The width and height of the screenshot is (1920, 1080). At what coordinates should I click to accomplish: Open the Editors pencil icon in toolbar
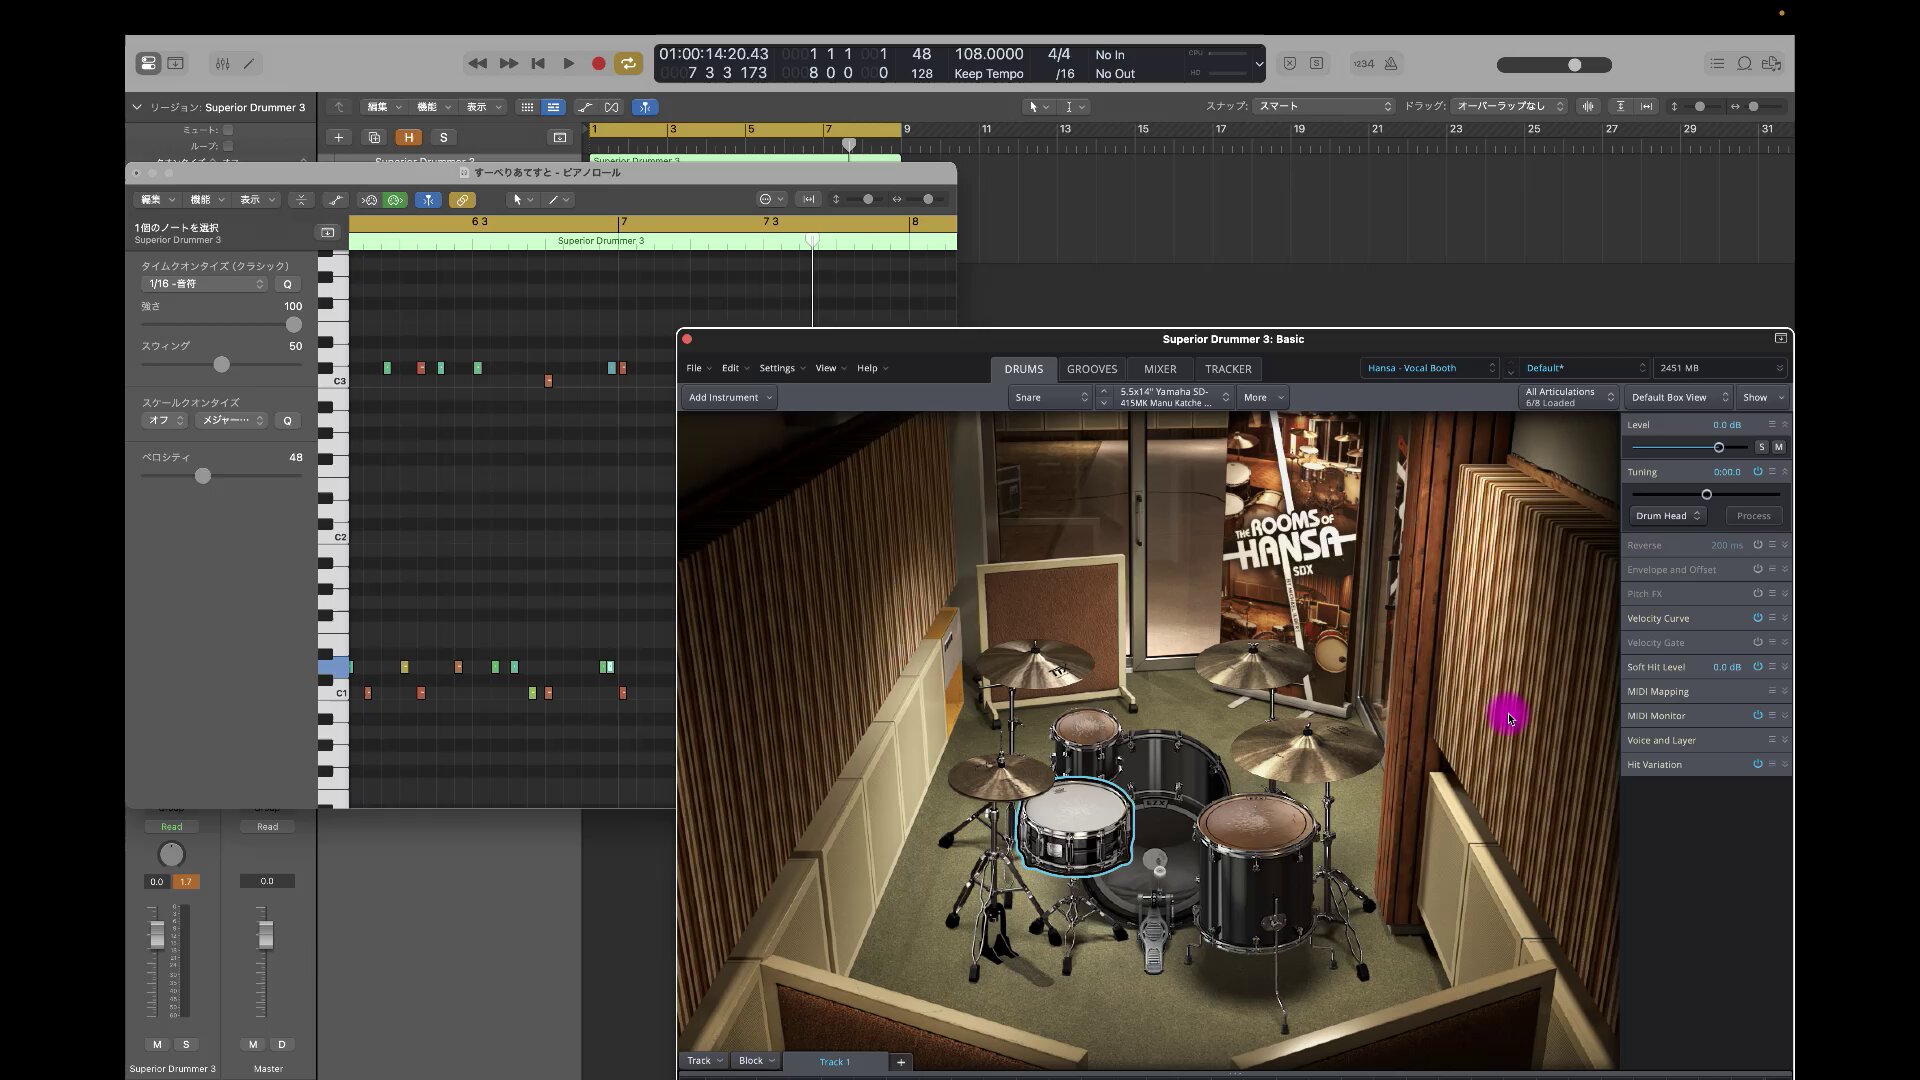point(249,63)
